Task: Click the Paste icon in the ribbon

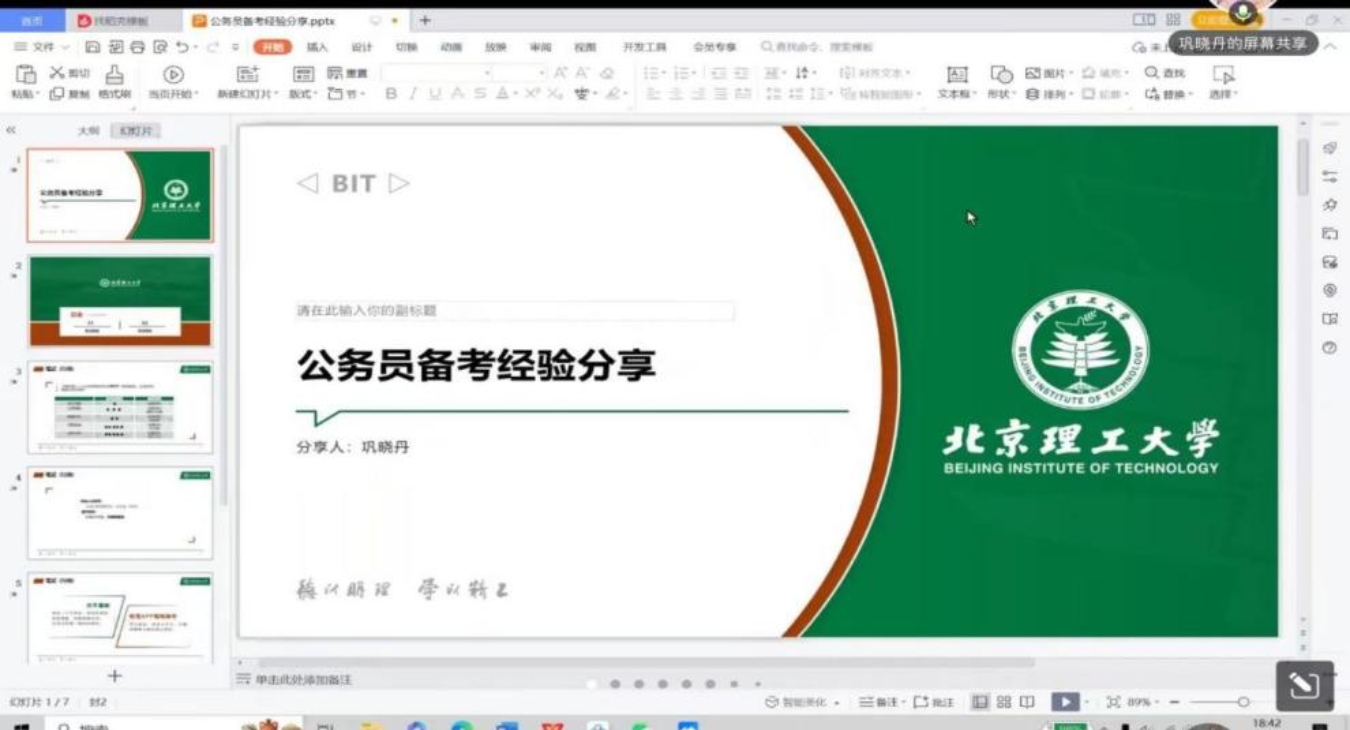Action: [x=25, y=75]
